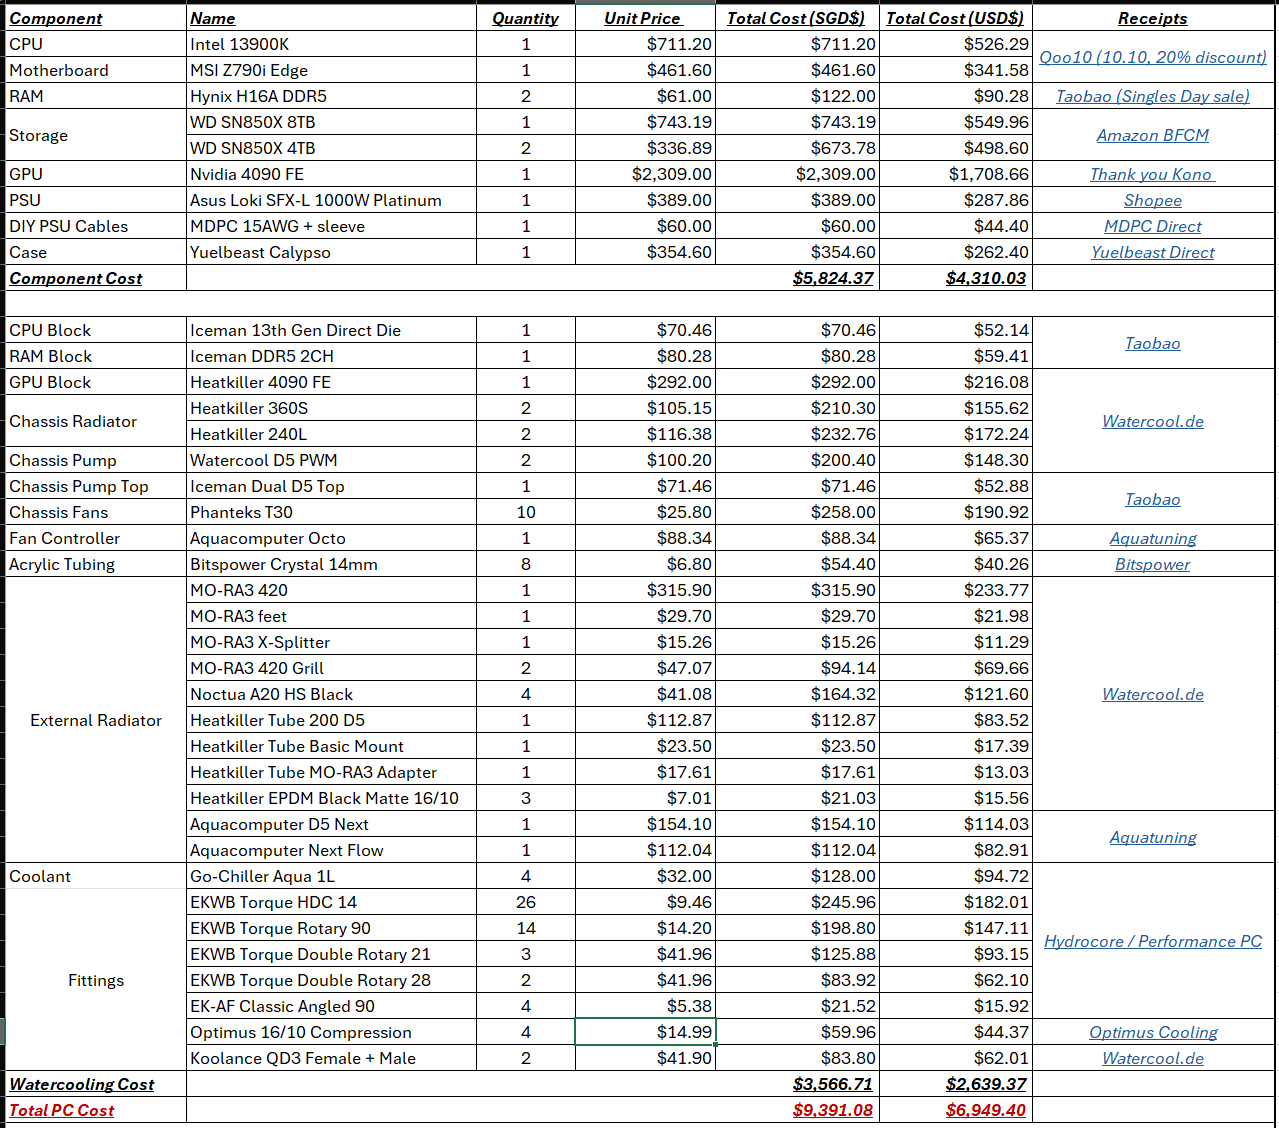This screenshot has width=1279, height=1128.
Task: Select the 'Name' column header
Action: tap(331, 18)
